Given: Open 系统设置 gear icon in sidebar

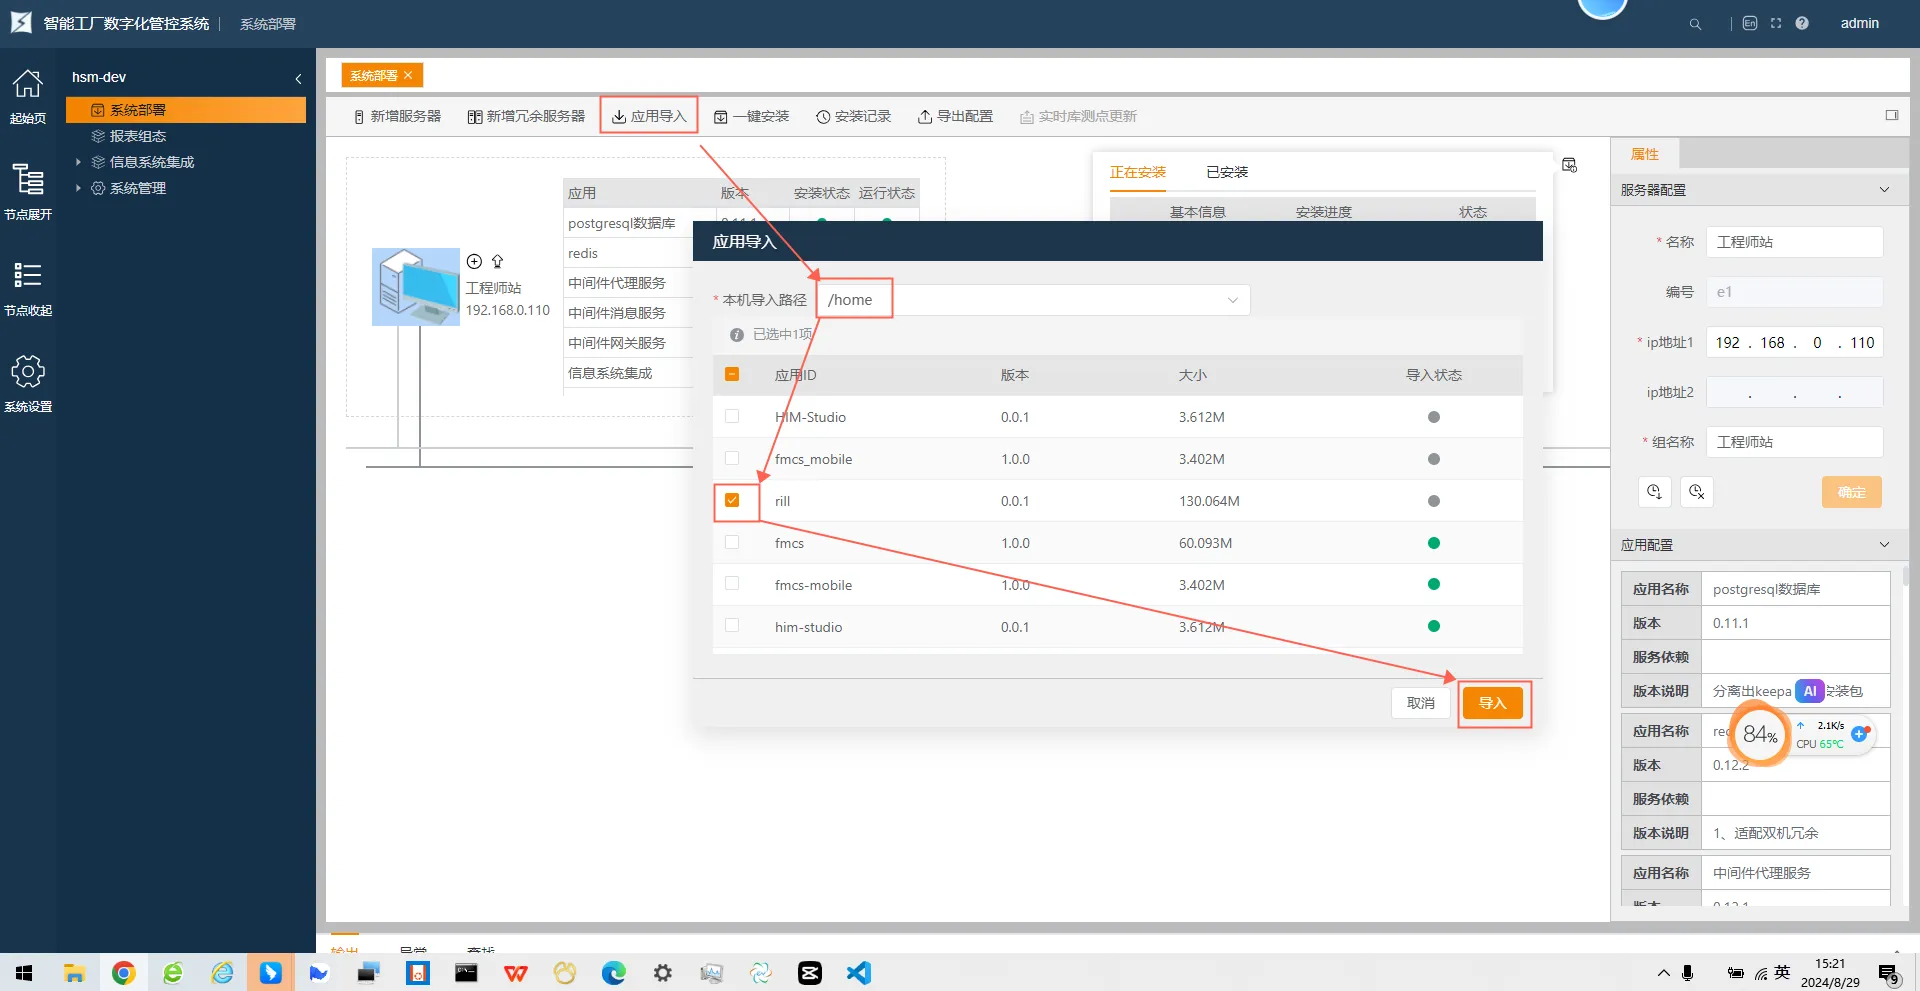Looking at the screenshot, I should click(27, 372).
